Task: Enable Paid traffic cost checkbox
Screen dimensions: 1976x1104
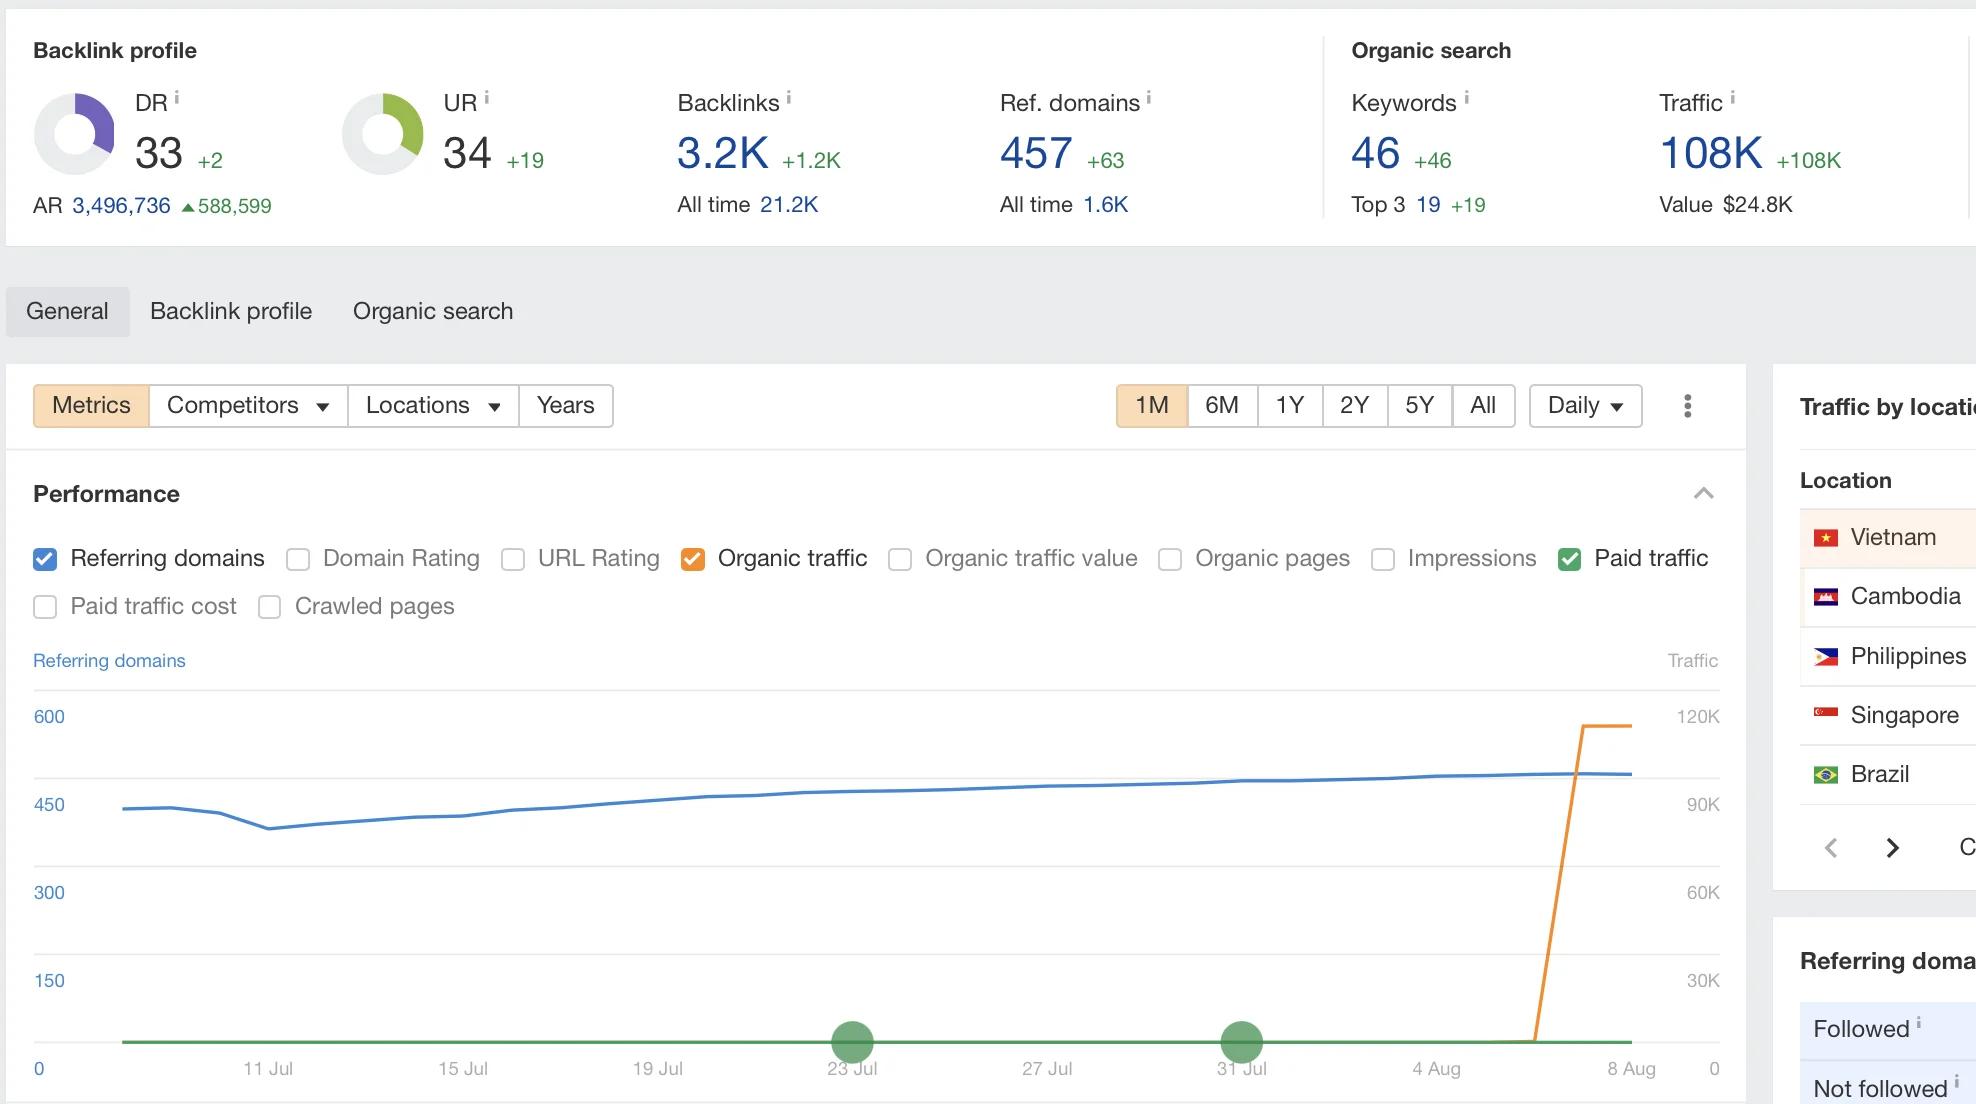Action: [45, 607]
